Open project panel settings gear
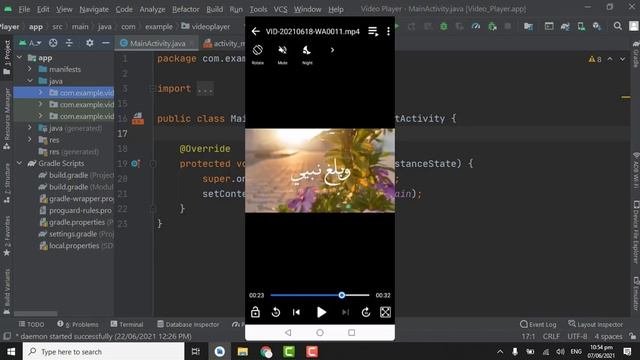This screenshot has width=640, height=360. (89, 43)
